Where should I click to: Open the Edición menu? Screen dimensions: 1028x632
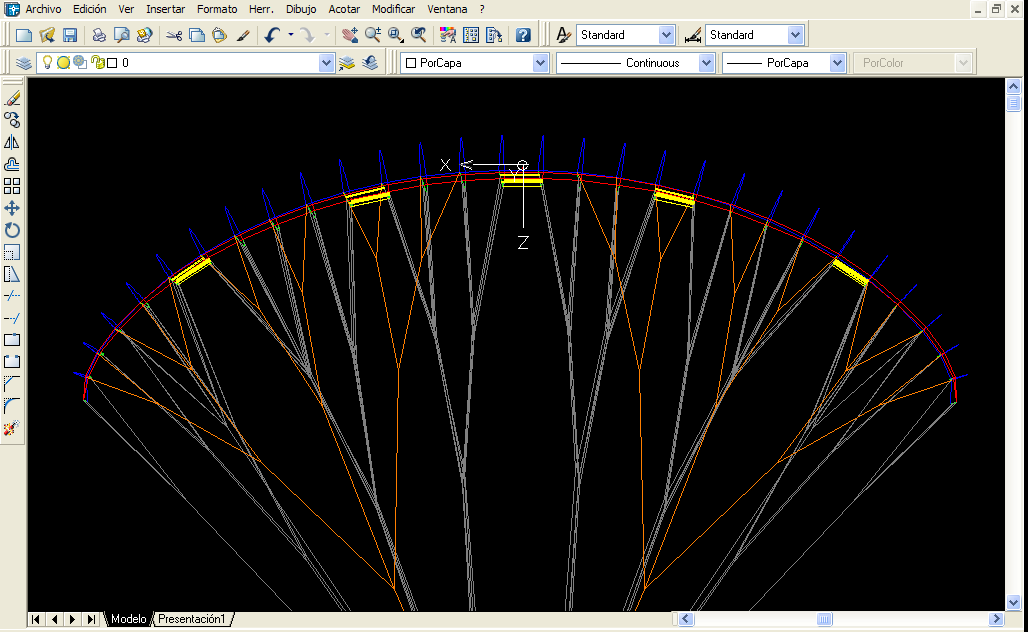89,9
